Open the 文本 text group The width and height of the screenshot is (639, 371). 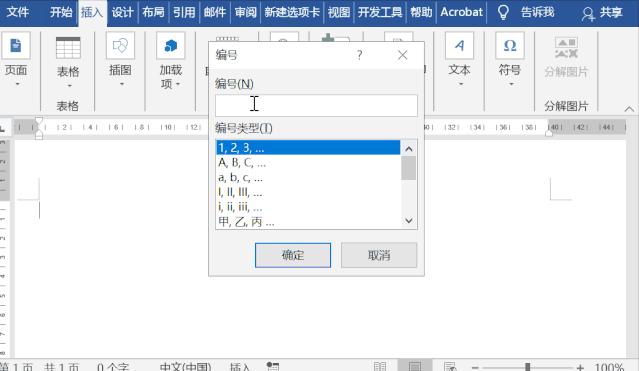tap(459, 59)
